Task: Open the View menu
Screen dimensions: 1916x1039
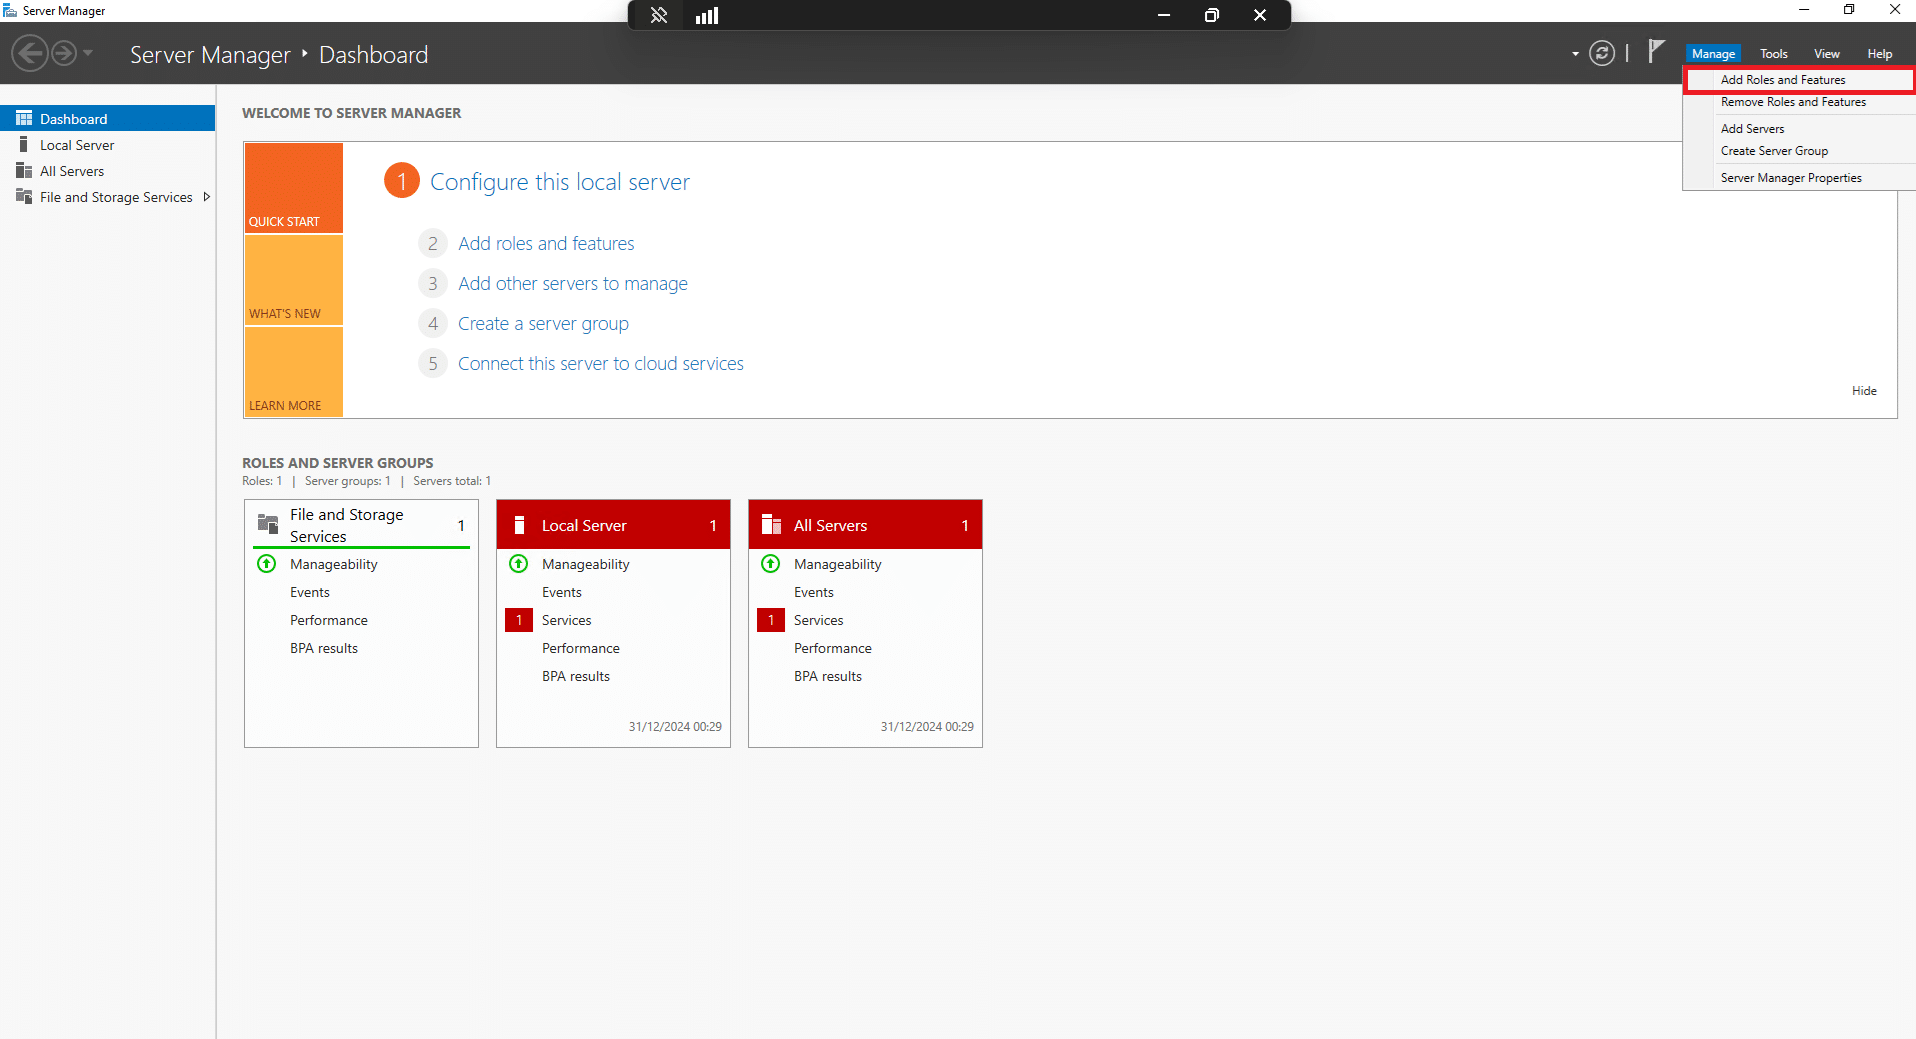Action: pos(1827,54)
